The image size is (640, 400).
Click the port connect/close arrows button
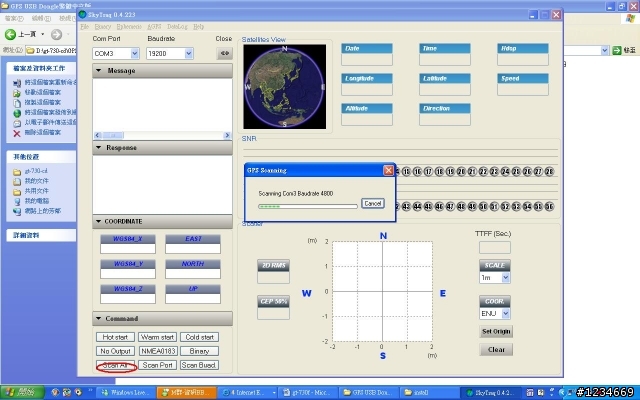pyautogui.click(x=224, y=53)
